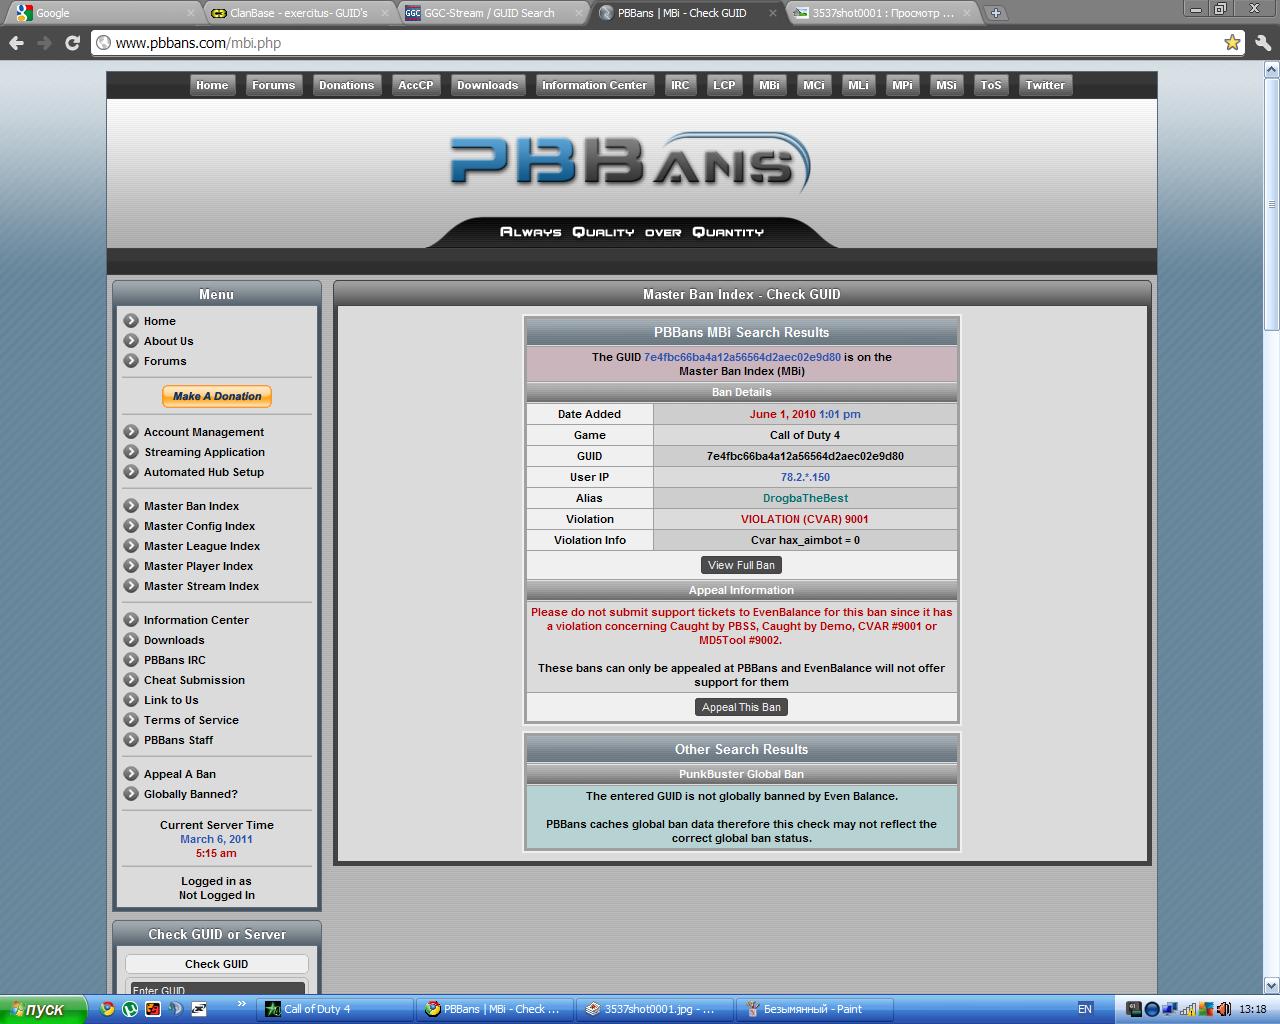Open MCi in the top navigation
The height and width of the screenshot is (1024, 1280).
(x=814, y=86)
